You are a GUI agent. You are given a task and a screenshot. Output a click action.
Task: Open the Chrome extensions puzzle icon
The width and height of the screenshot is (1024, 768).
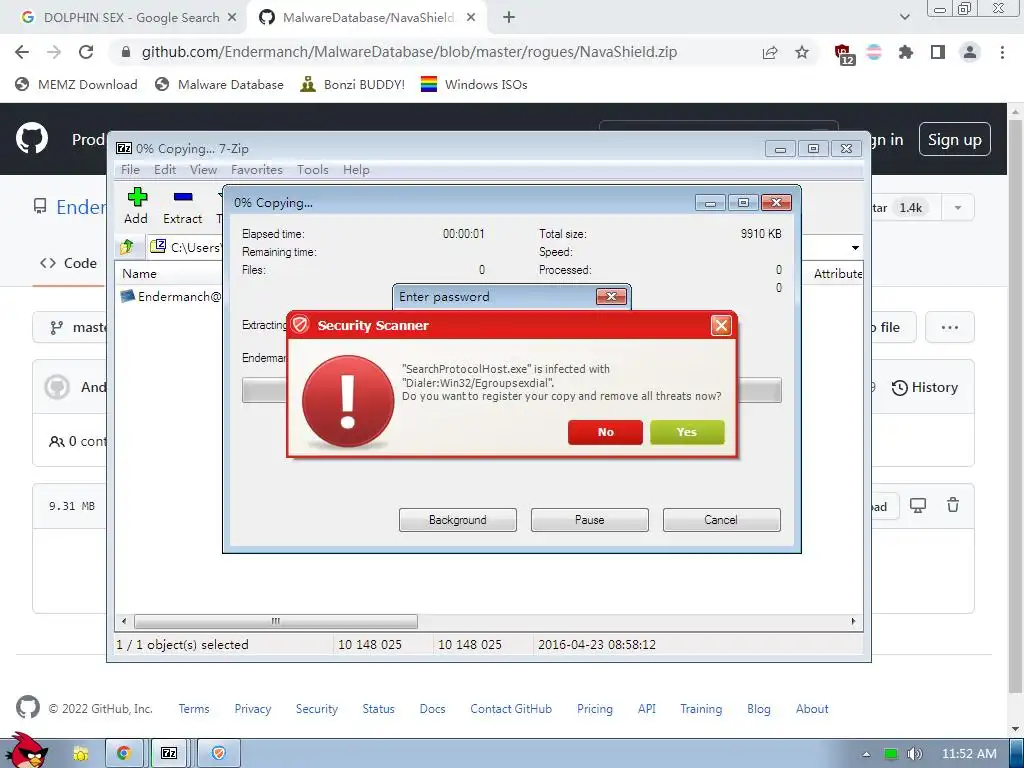coord(906,52)
